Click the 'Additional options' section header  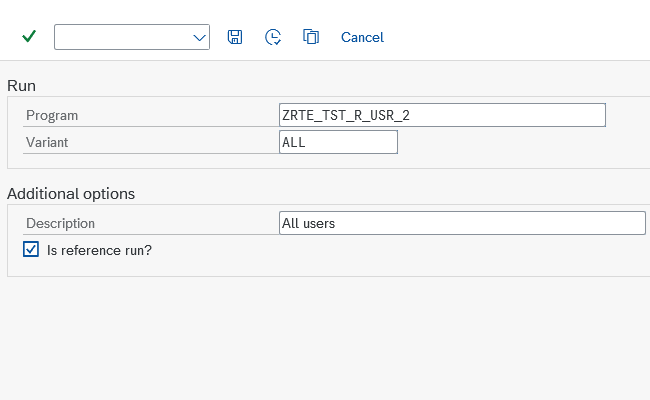71,194
